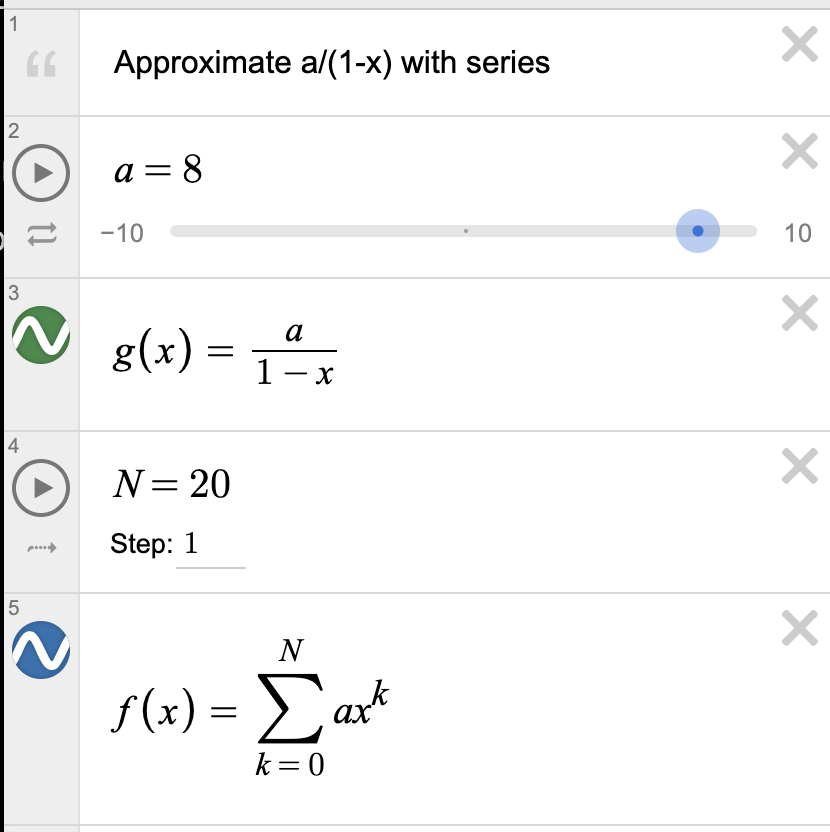
Task: Remove the N = 20 expression with its X
Action: click(799, 465)
